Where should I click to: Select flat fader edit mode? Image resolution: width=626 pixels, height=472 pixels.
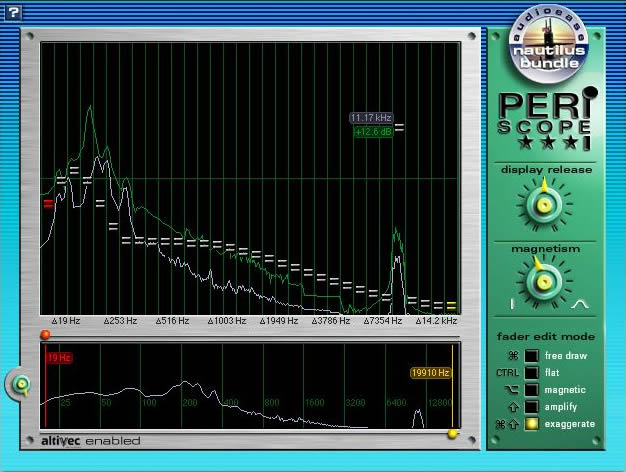(533, 372)
